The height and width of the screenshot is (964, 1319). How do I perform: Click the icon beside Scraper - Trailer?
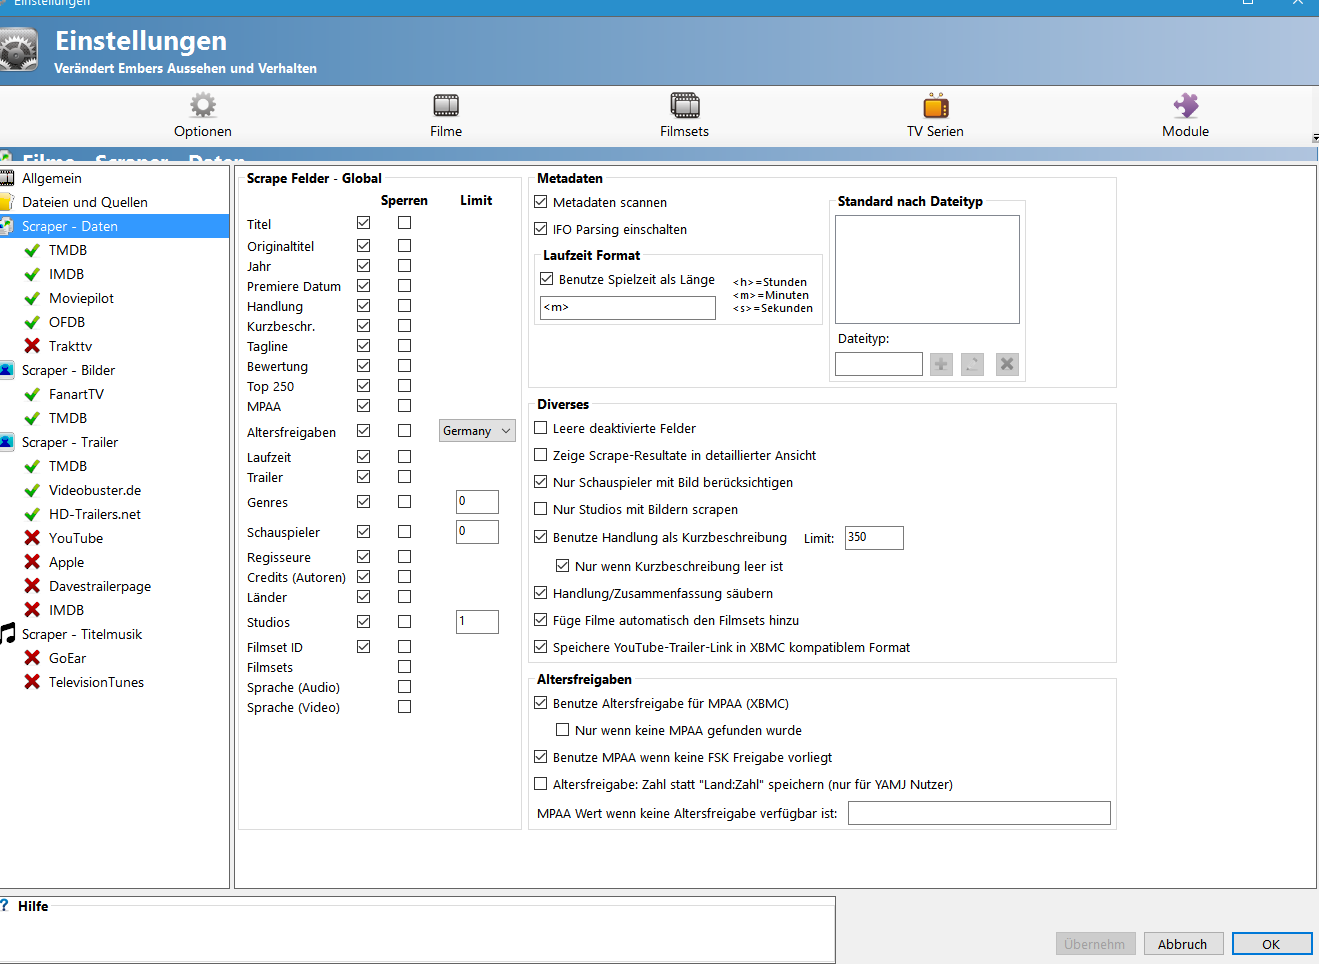click(x=7, y=442)
